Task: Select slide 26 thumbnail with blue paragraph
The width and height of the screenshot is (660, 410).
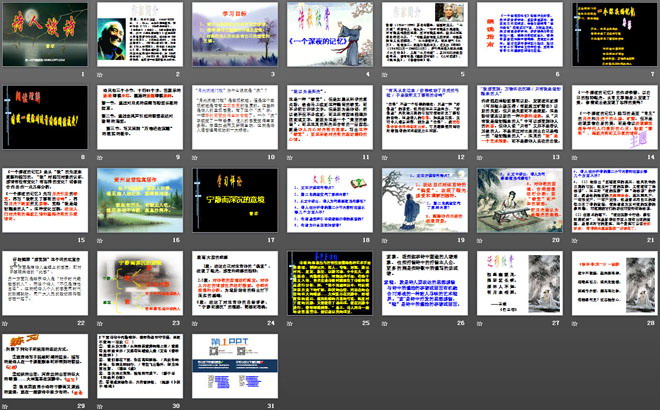Action: 425,283
